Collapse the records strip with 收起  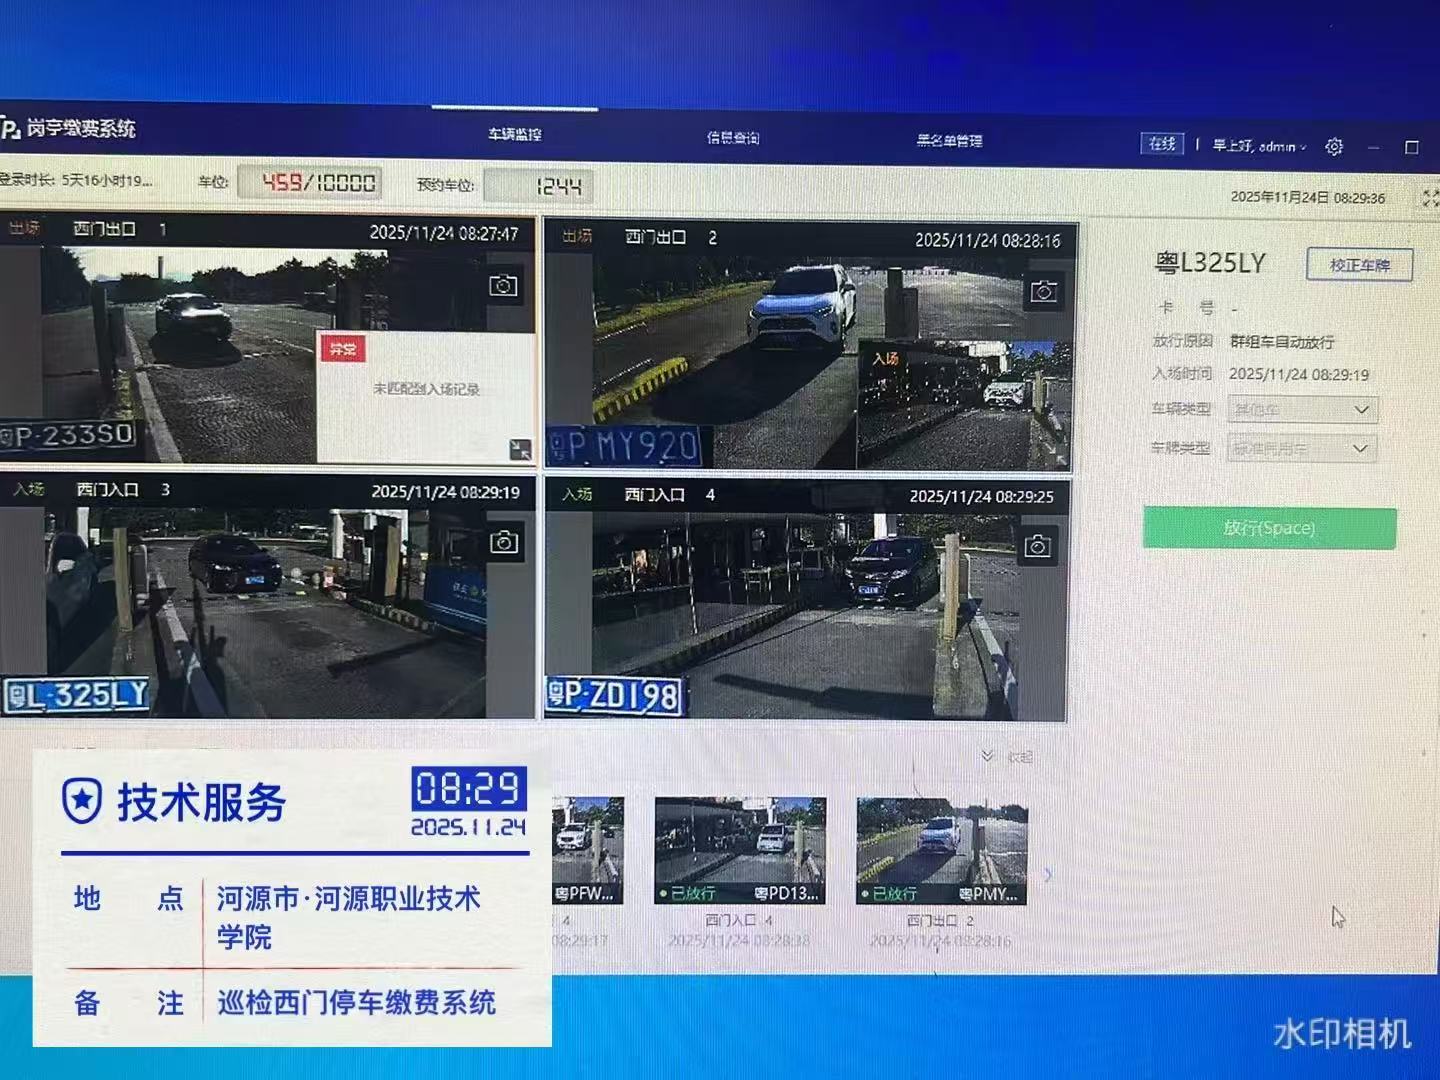coord(1008,757)
